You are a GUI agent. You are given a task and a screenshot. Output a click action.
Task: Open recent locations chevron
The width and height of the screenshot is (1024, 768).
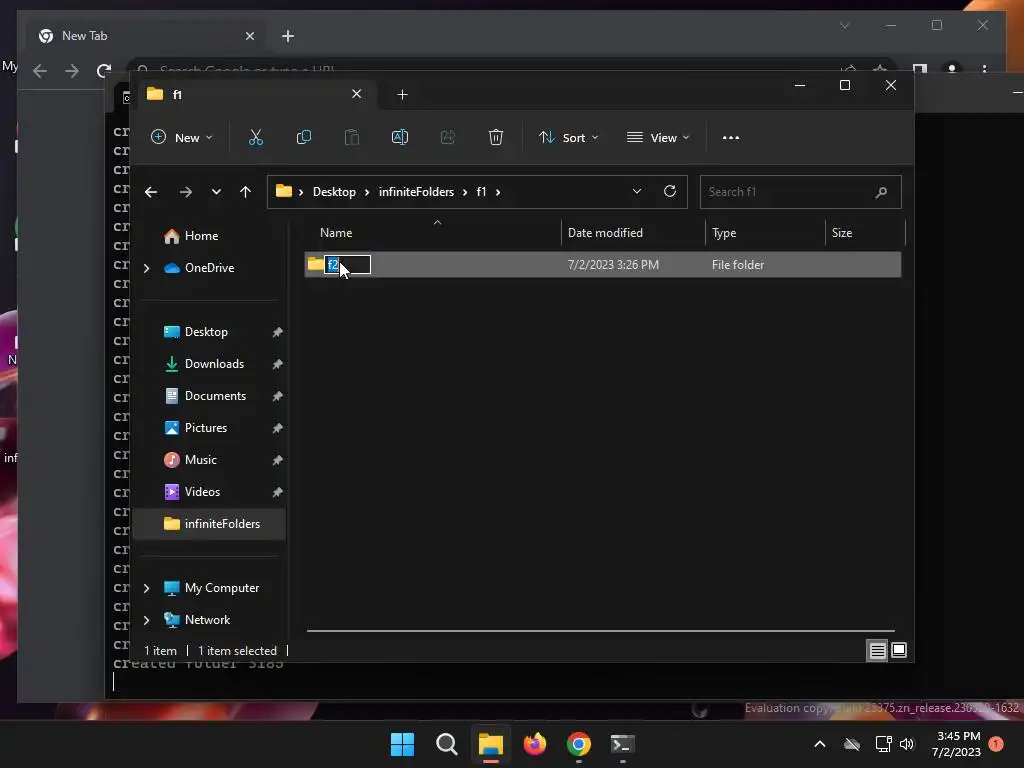[216, 192]
